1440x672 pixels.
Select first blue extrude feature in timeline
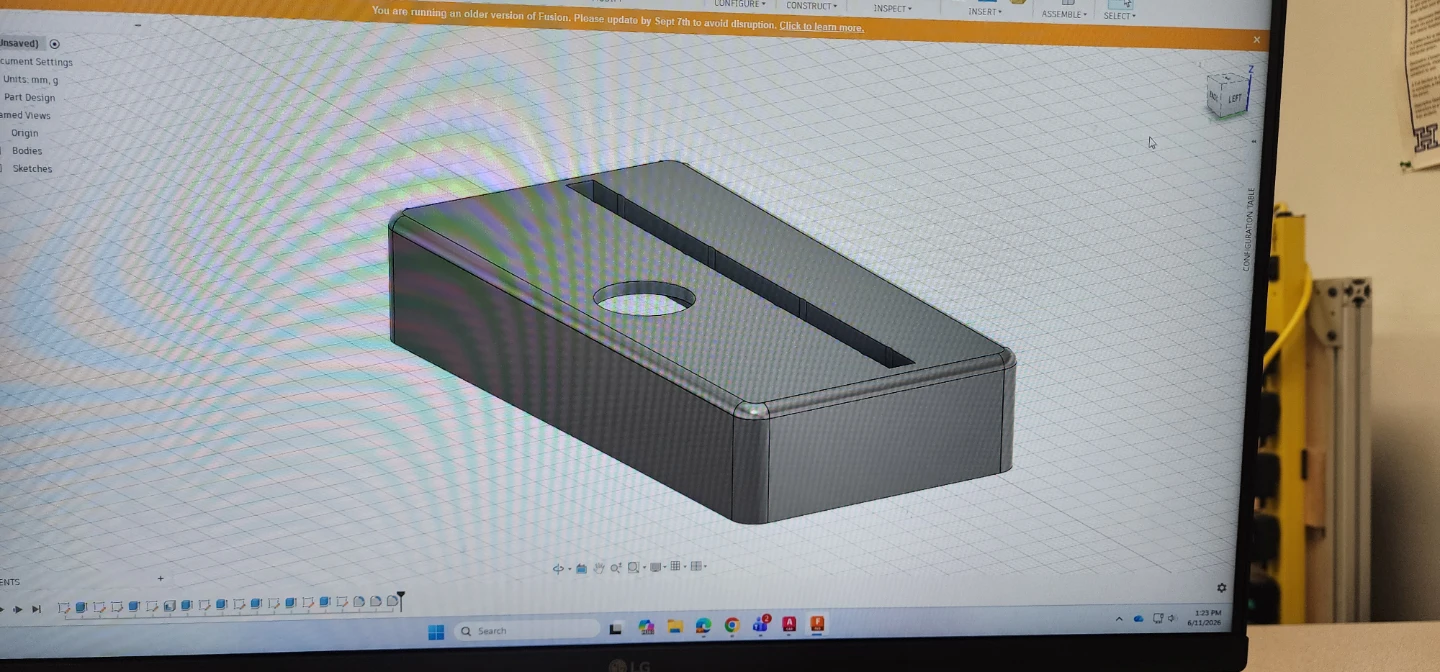[81, 606]
